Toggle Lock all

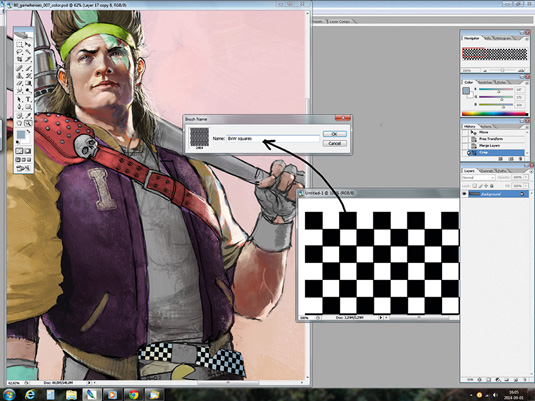coord(492,186)
